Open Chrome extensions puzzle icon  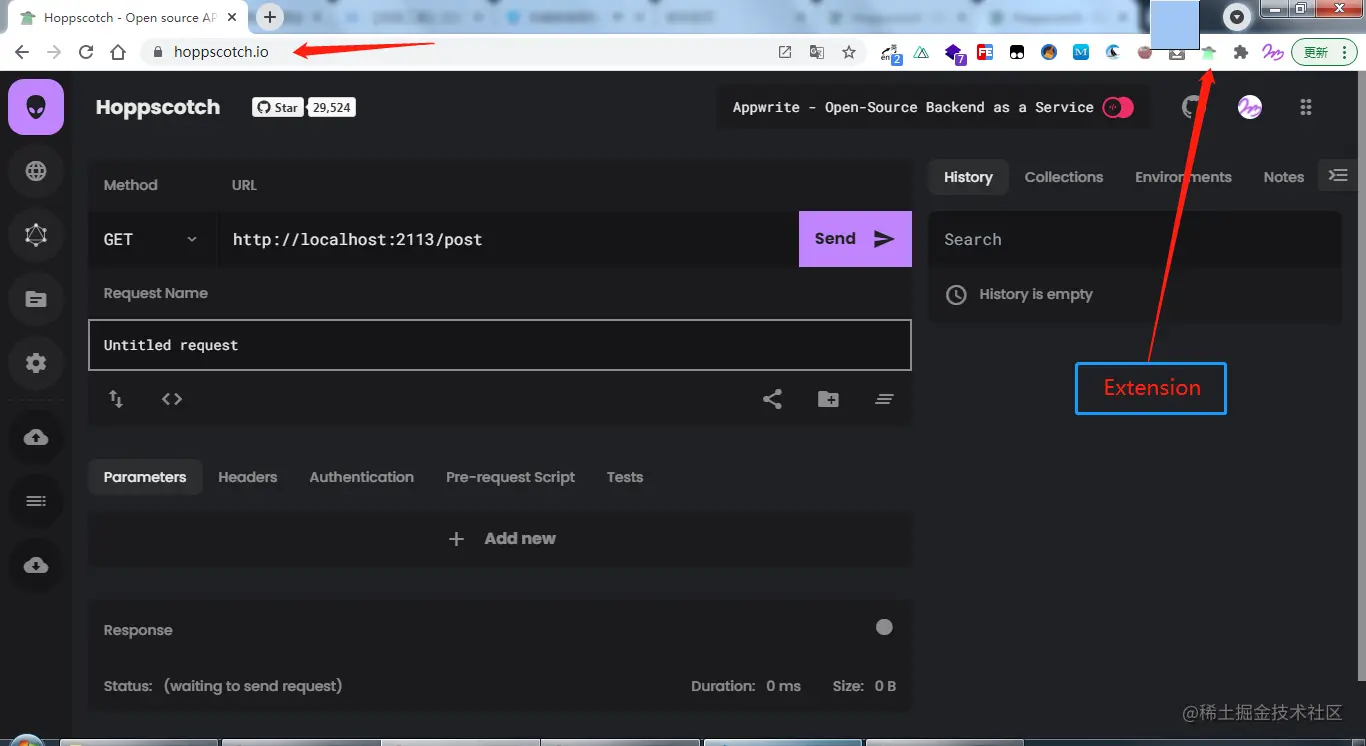(1241, 52)
